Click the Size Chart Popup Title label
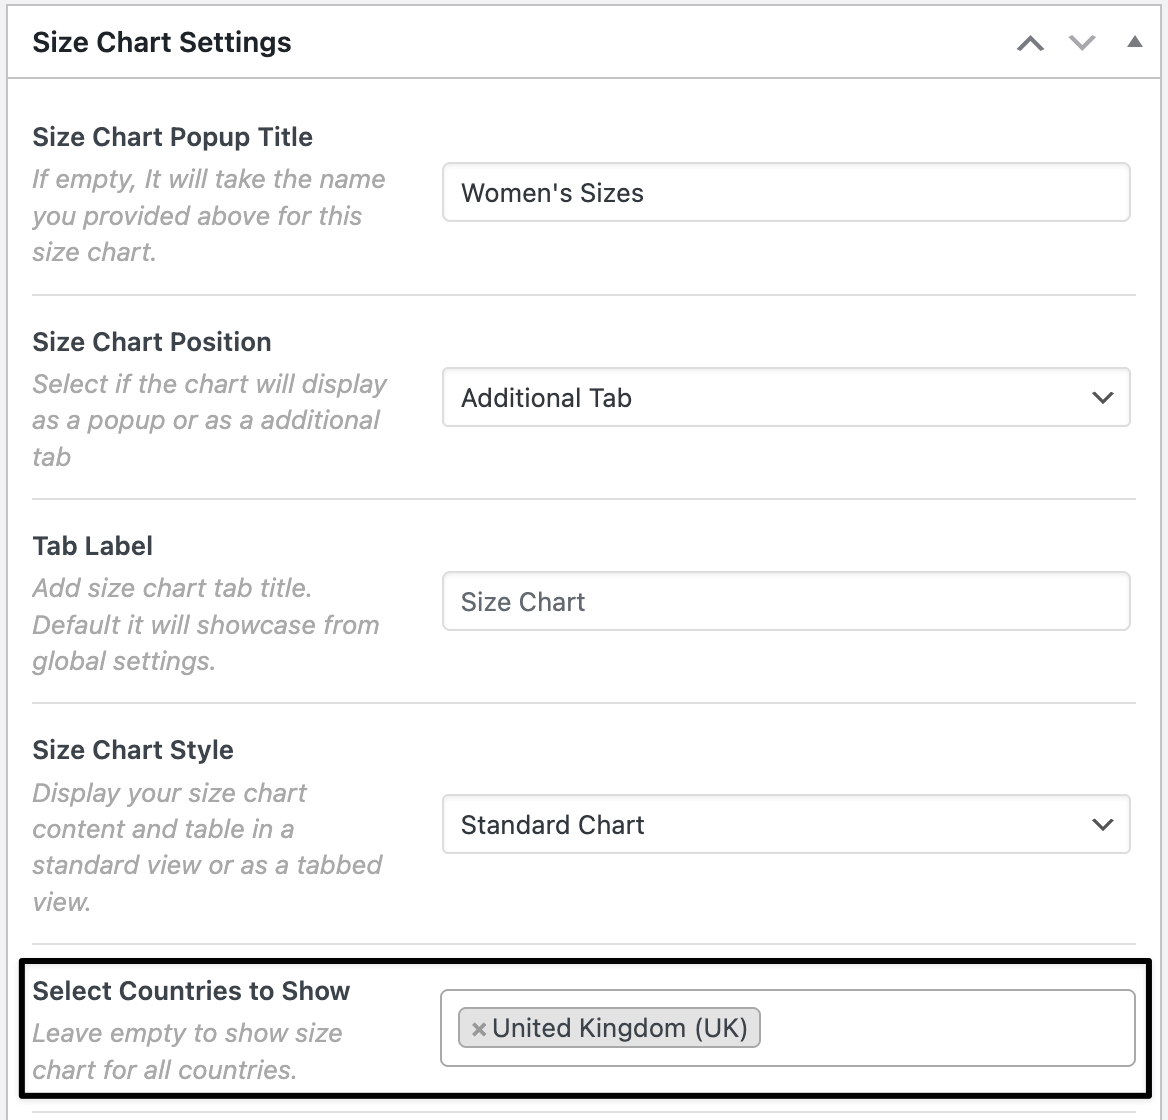 (172, 137)
